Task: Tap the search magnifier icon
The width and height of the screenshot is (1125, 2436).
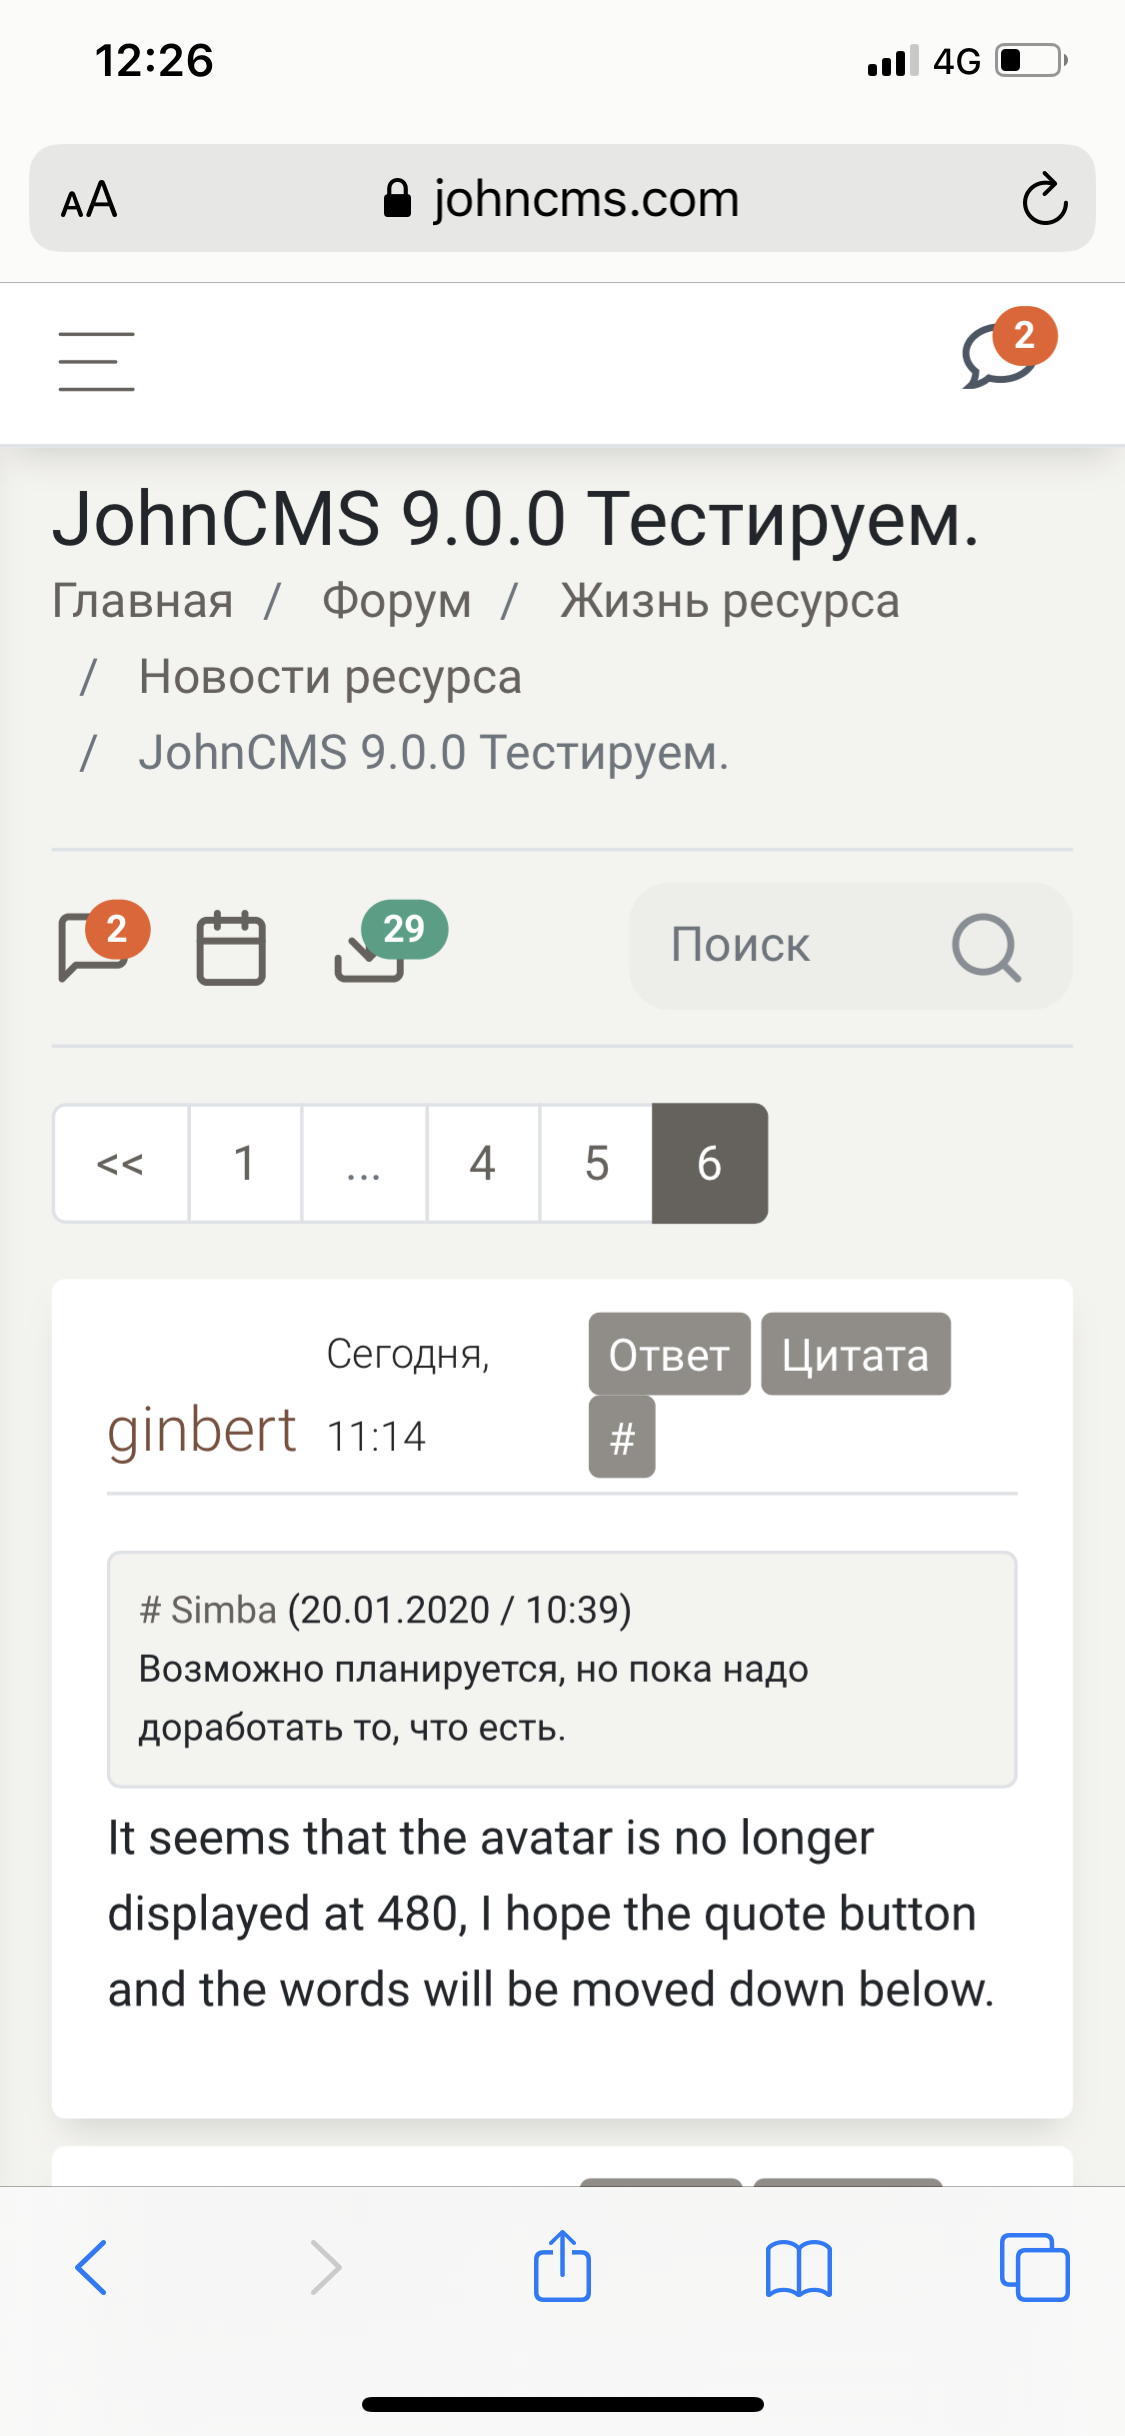Action: coord(986,947)
